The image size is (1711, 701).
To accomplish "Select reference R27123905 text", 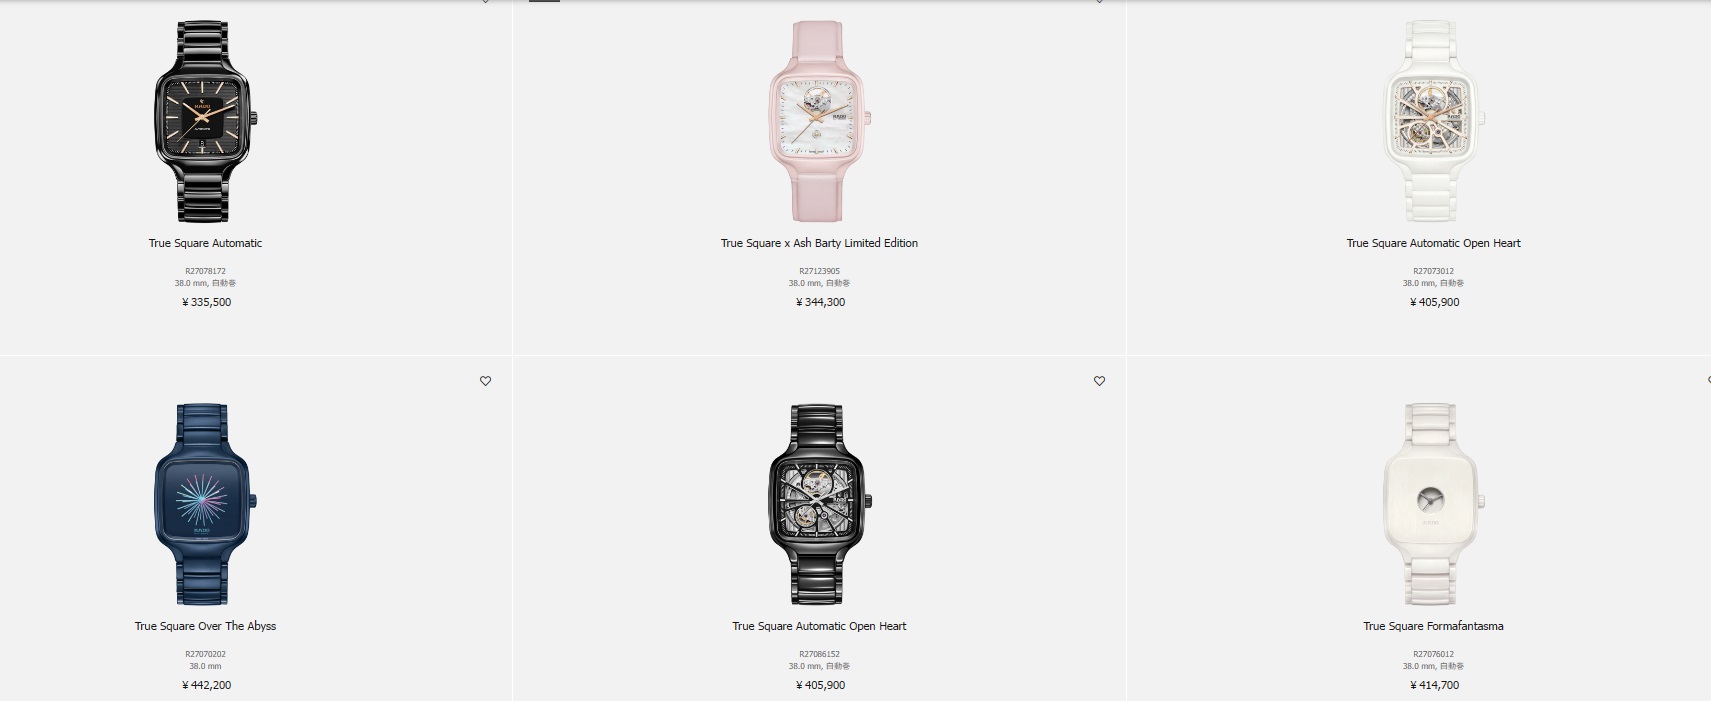I will [x=820, y=271].
